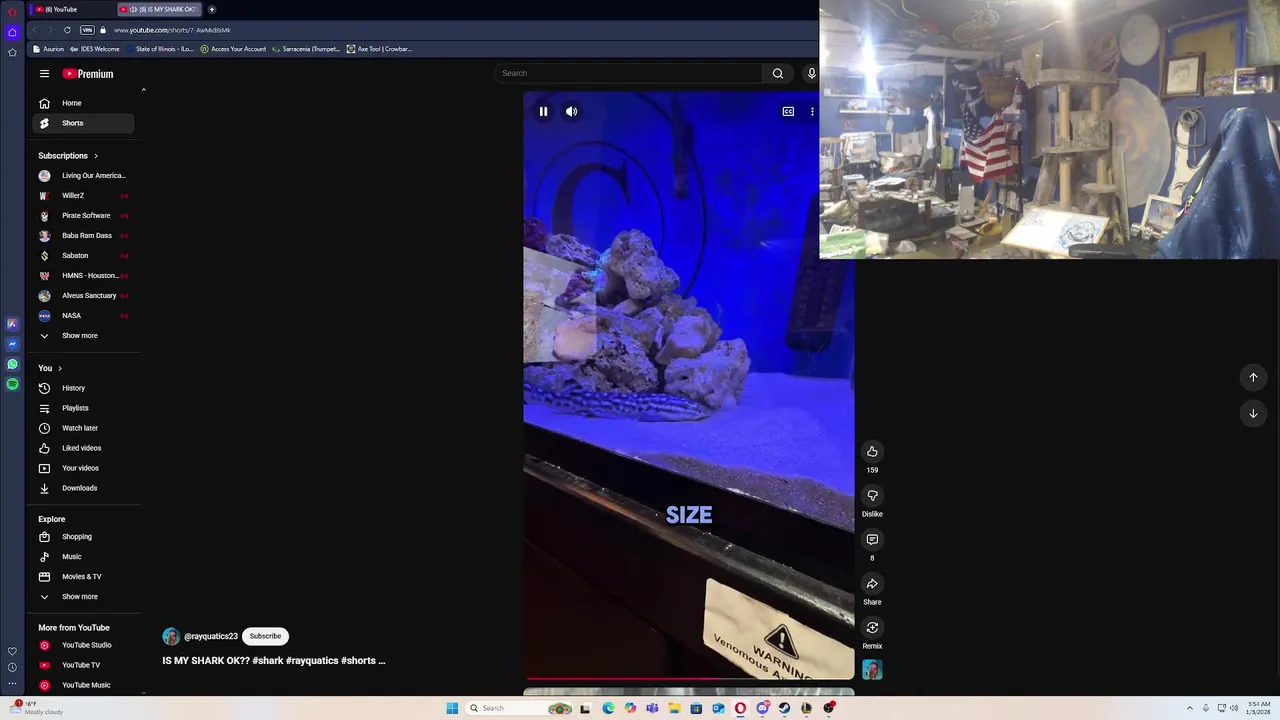Share this short
1280x720 pixels.
pyautogui.click(x=872, y=584)
